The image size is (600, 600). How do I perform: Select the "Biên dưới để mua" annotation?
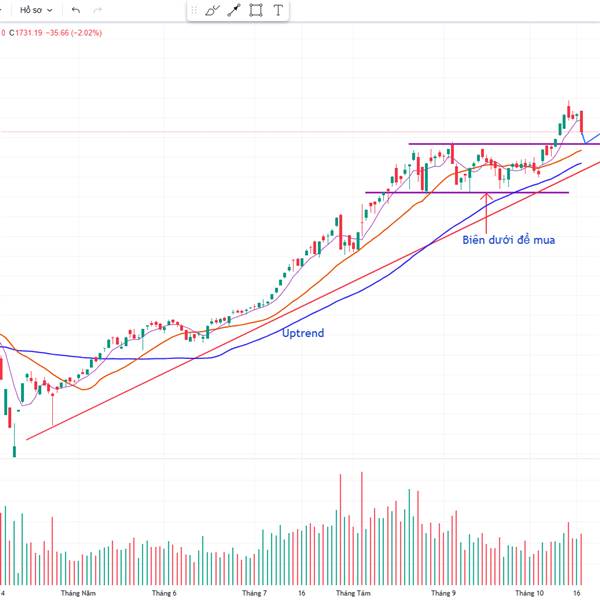click(508, 240)
